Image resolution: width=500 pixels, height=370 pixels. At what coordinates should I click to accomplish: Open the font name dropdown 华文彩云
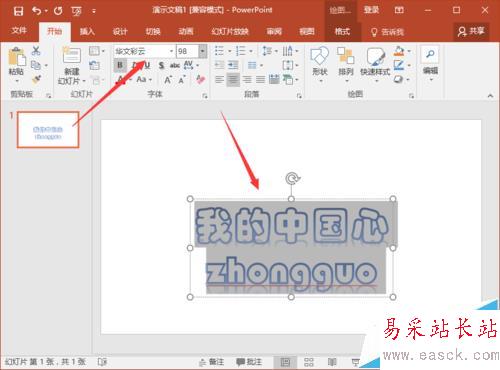coord(171,51)
